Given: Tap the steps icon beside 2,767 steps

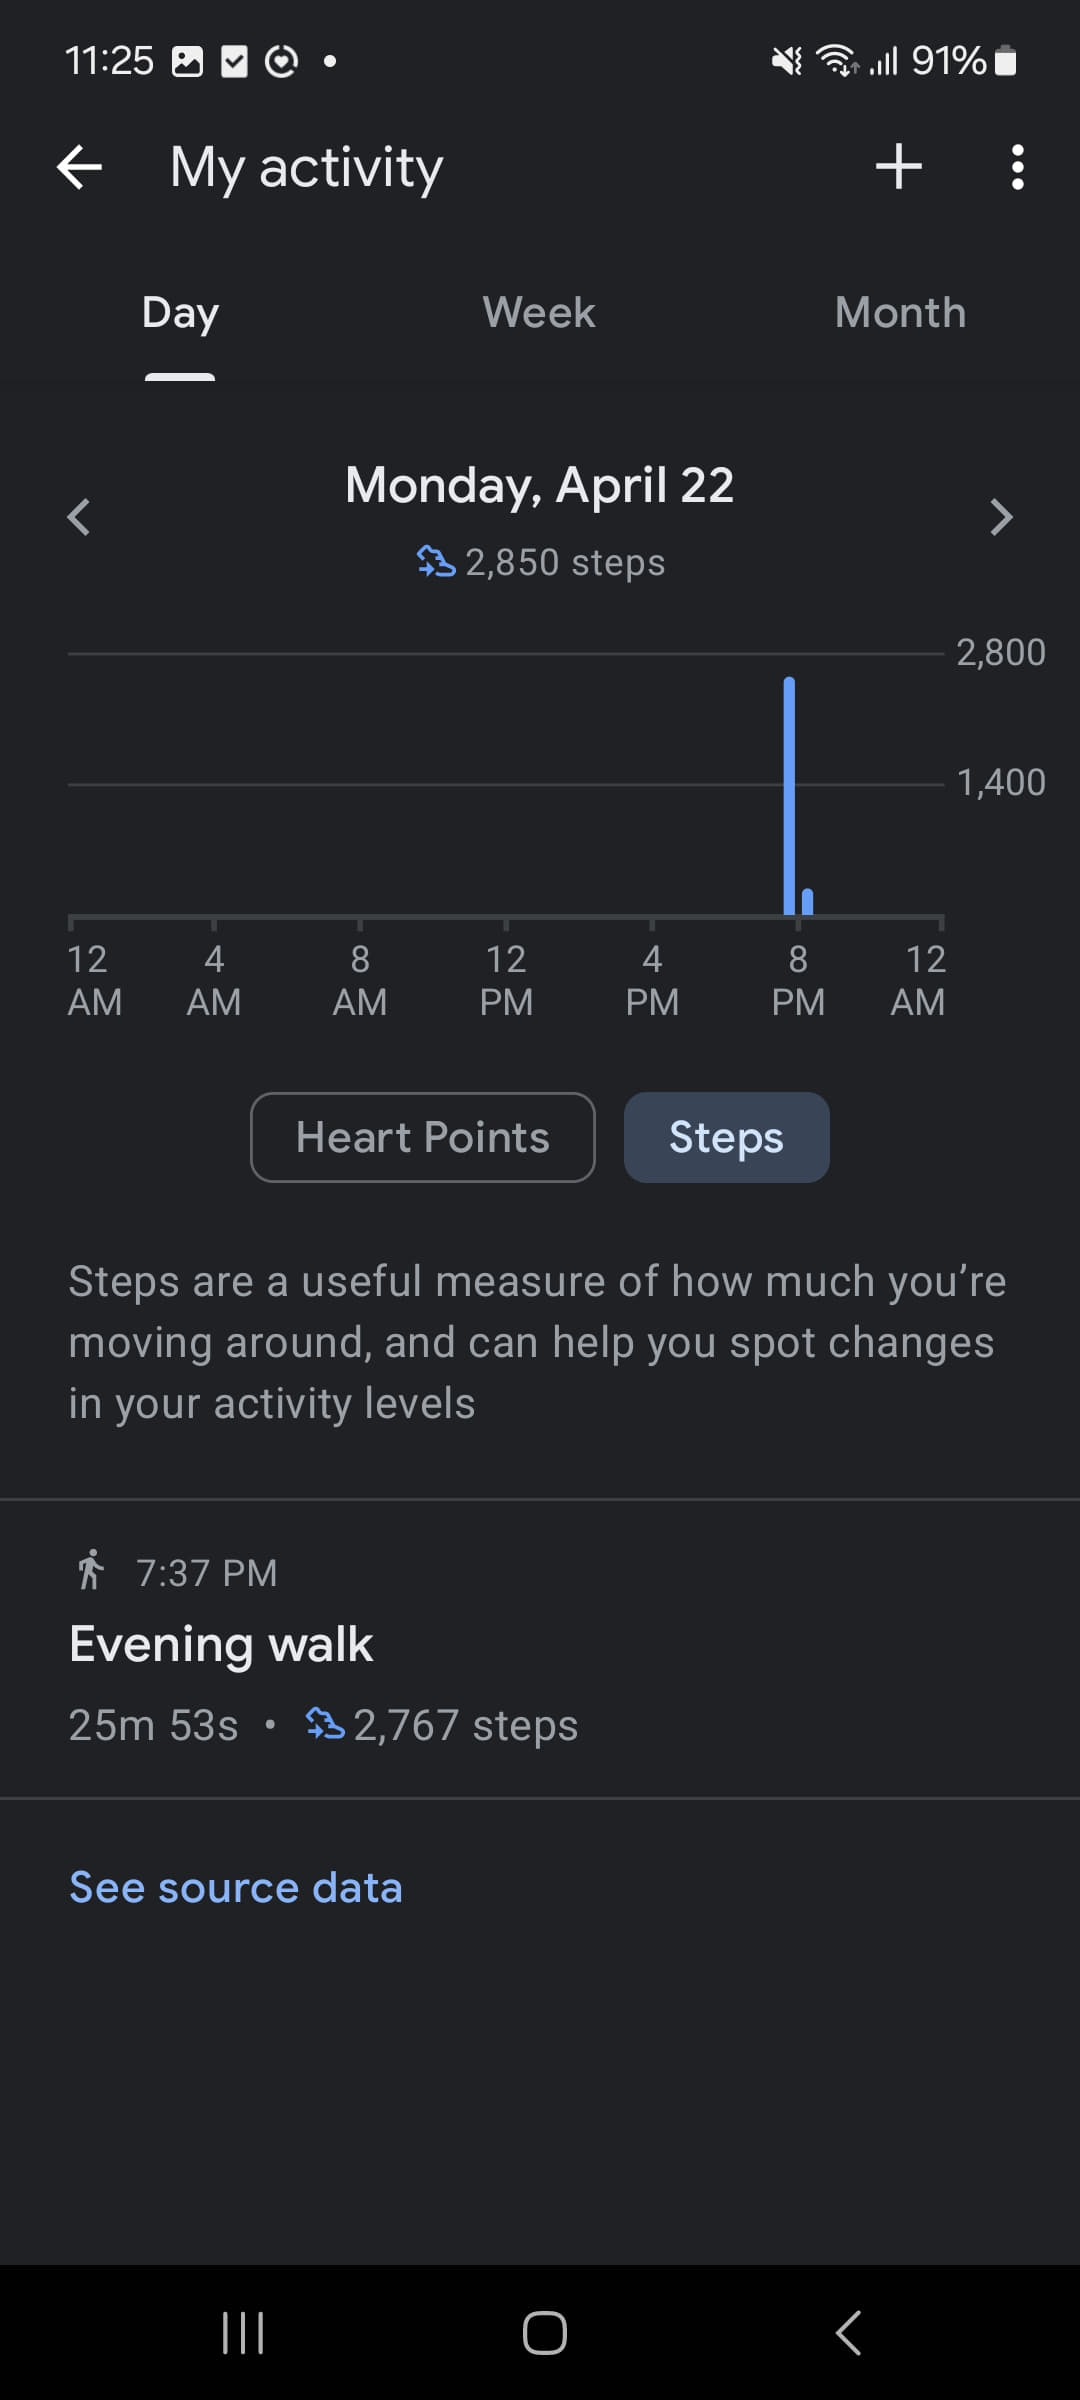Looking at the screenshot, I should pyautogui.click(x=325, y=1724).
